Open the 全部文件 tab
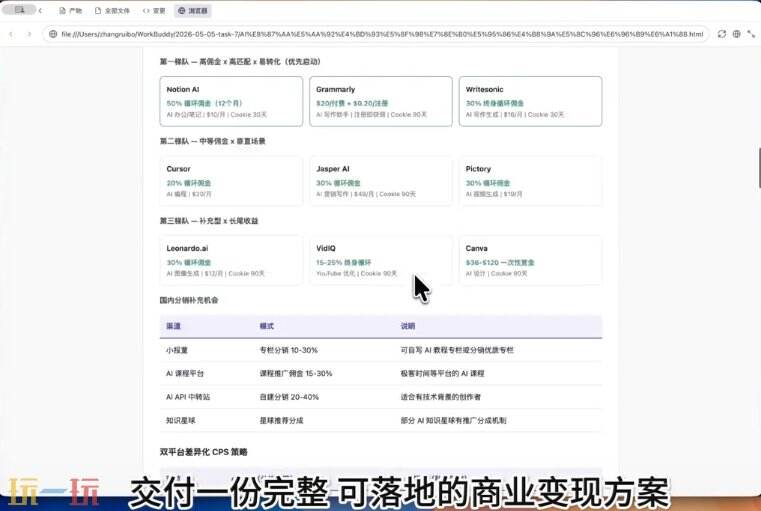Screen dimensions: 761x511 click(112, 11)
